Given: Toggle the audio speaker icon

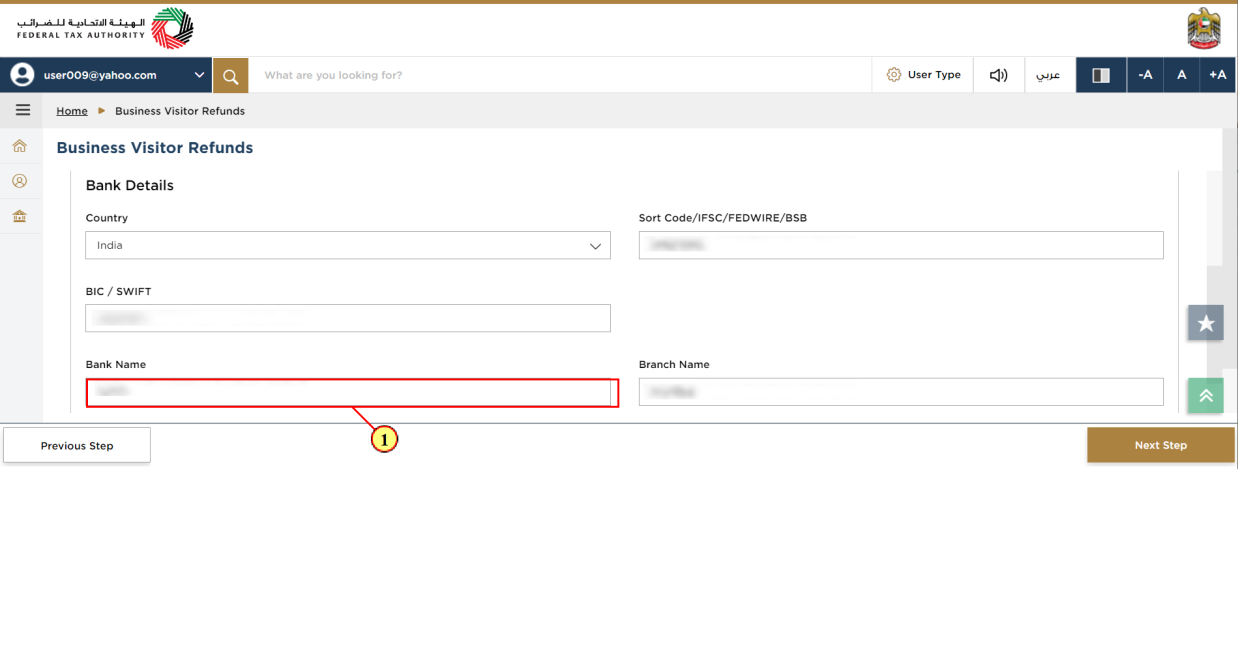Looking at the screenshot, I should [x=998, y=75].
